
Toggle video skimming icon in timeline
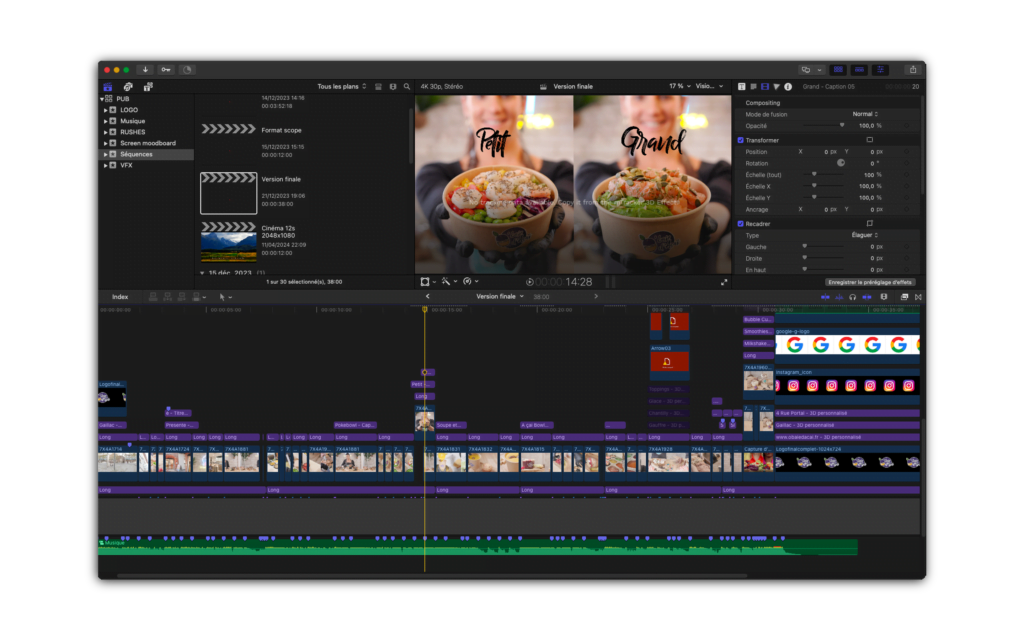tap(825, 297)
